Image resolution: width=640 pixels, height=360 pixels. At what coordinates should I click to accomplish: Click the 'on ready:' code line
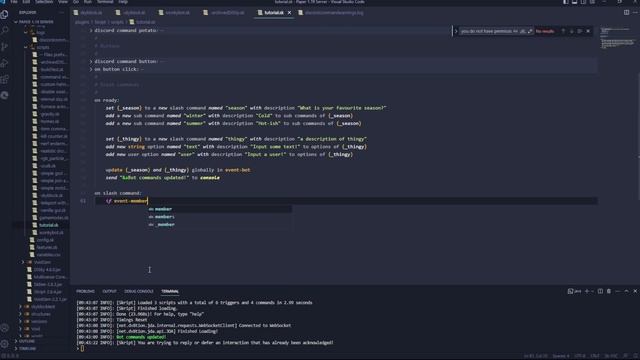click(107, 100)
